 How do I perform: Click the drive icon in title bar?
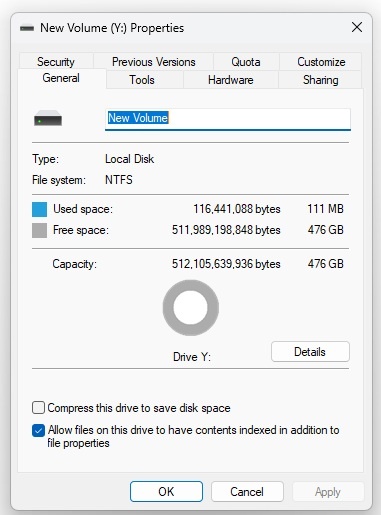pos(27,28)
